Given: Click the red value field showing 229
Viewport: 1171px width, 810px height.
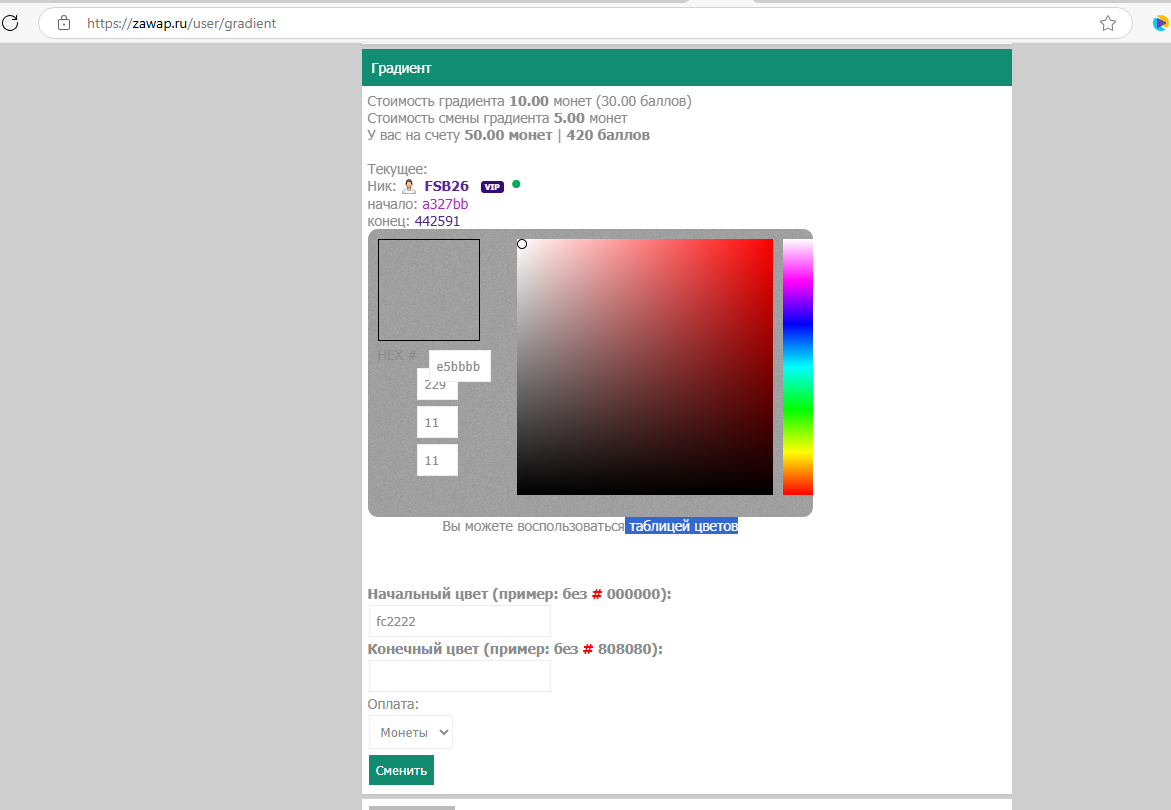Looking at the screenshot, I should coord(437,387).
